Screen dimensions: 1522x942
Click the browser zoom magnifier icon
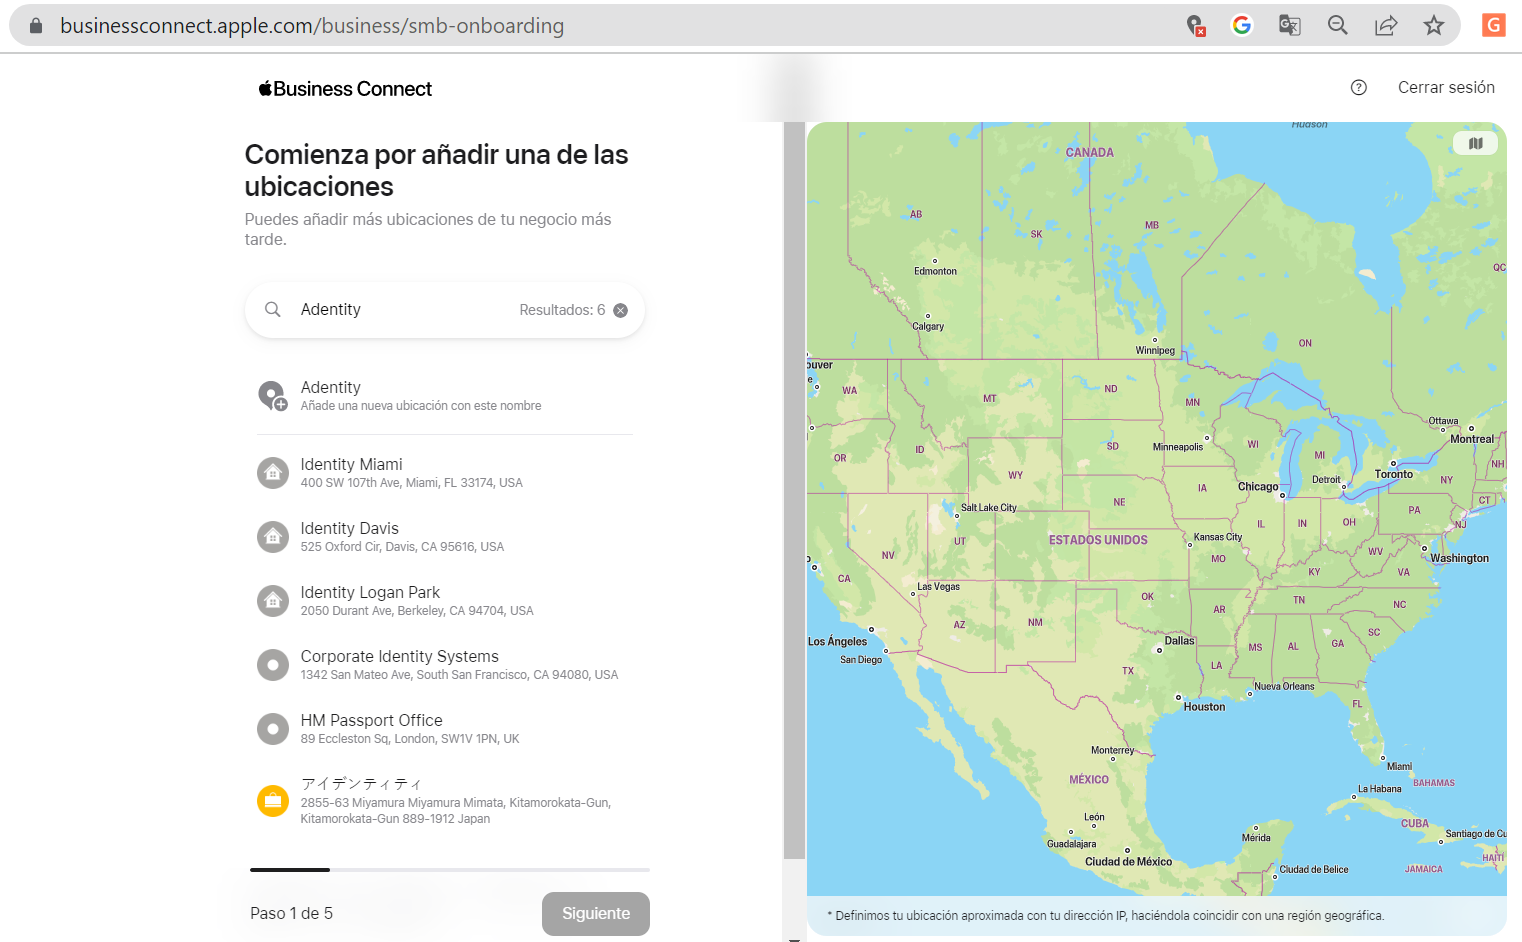tap(1337, 26)
